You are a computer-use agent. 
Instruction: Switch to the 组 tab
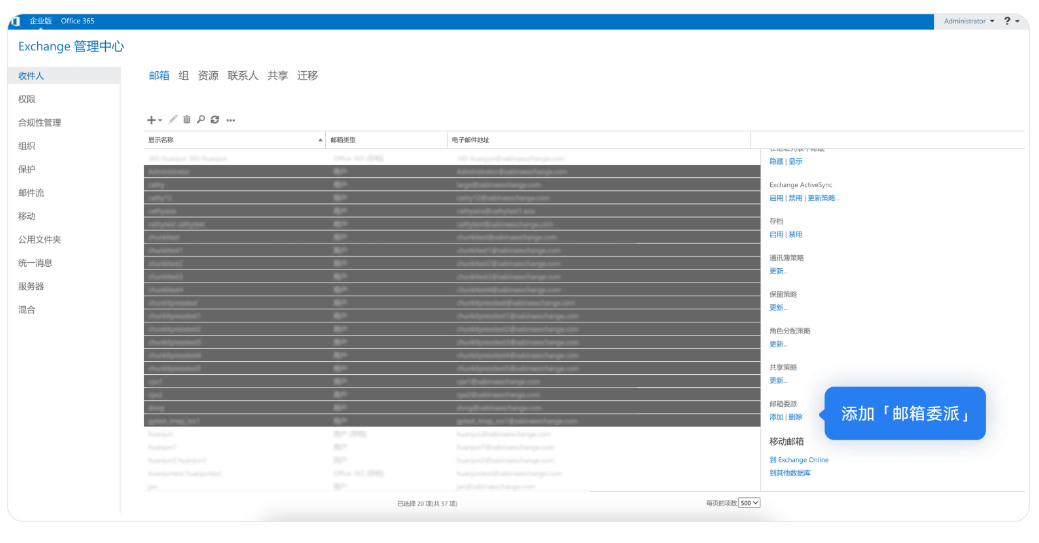point(184,76)
